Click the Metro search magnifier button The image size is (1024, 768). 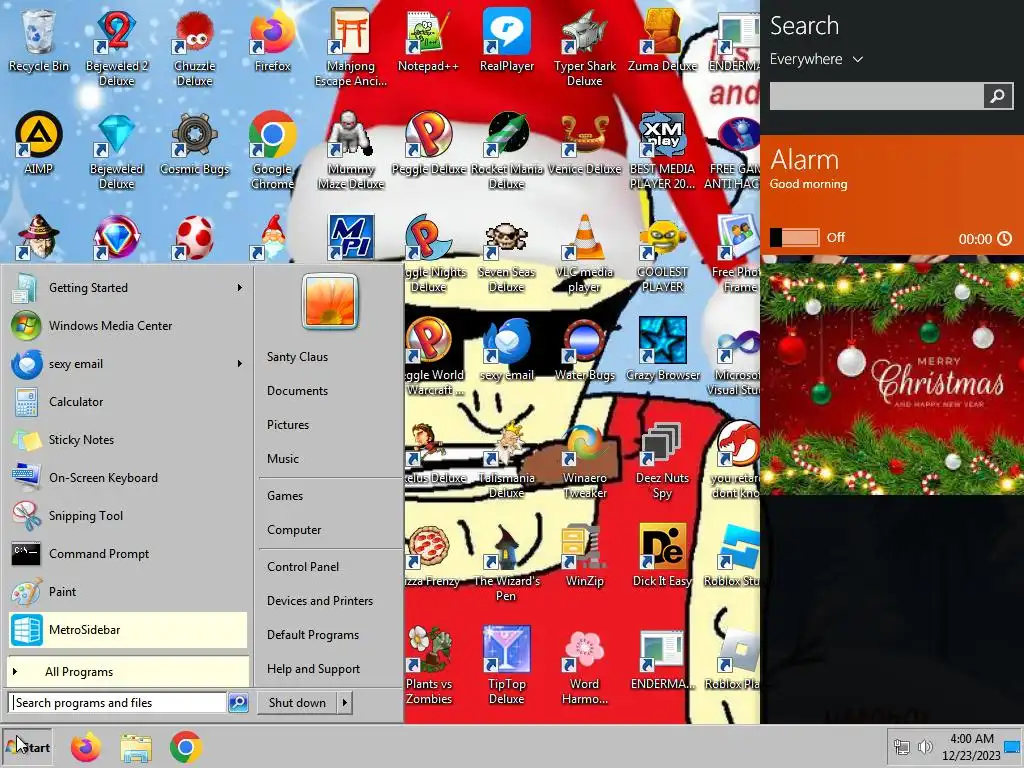pos(998,97)
